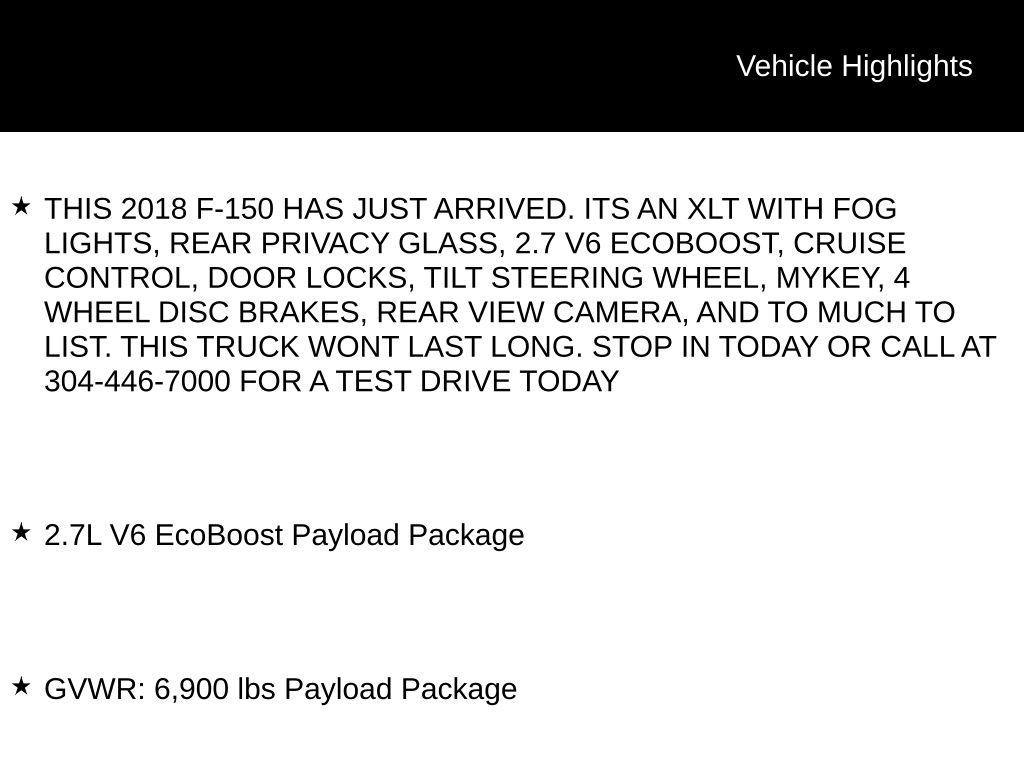This screenshot has height=768, width=1024.
Task: Select the 2.7L V6 EcoBoost Payload Package line
Action: click(x=284, y=535)
